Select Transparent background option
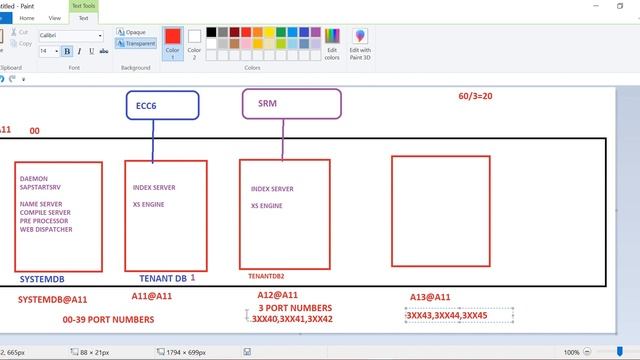This screenshot has height=360, width=640. coord(136,43)
